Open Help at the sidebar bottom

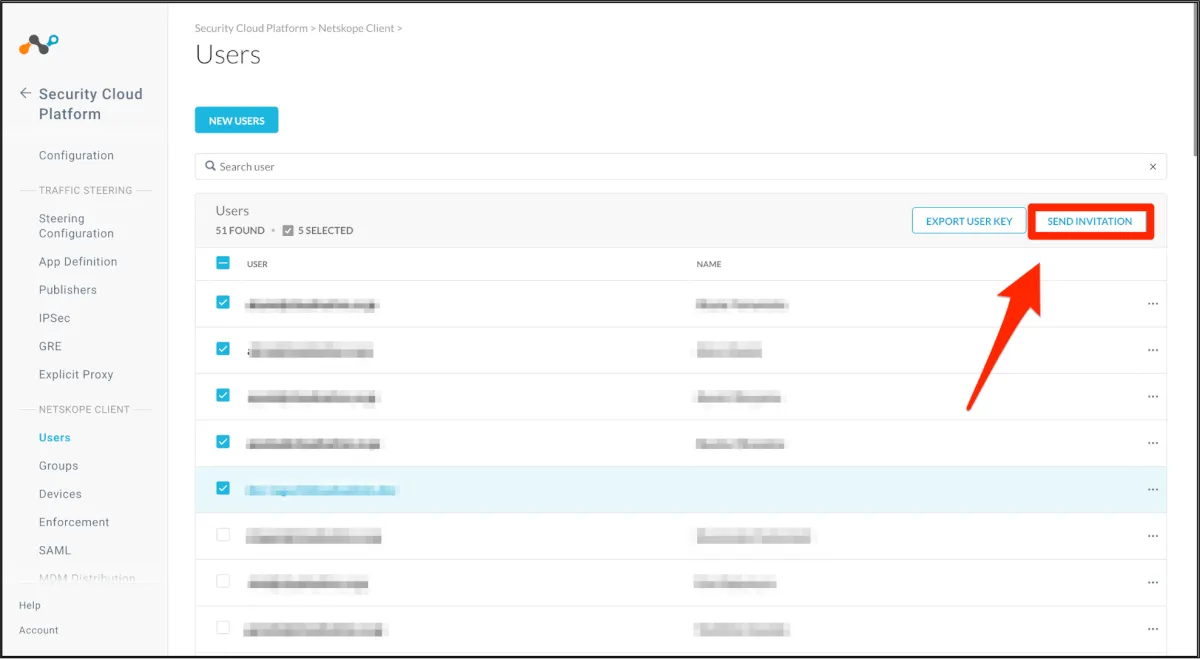30,605
